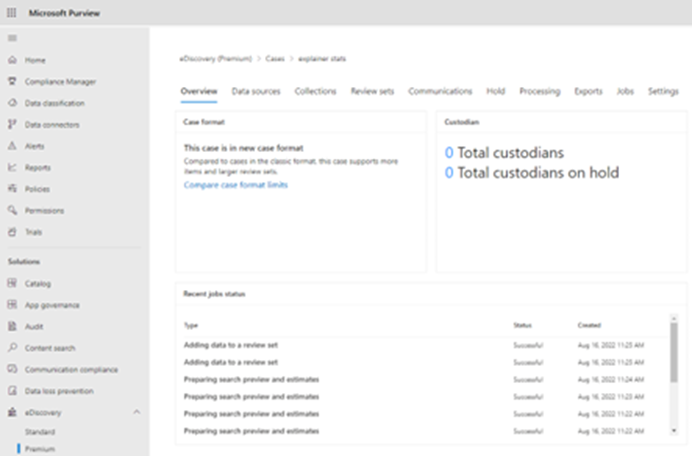692x456 pixels.
Task: Click the Microsoft Purview title
Action: (64, 13)
